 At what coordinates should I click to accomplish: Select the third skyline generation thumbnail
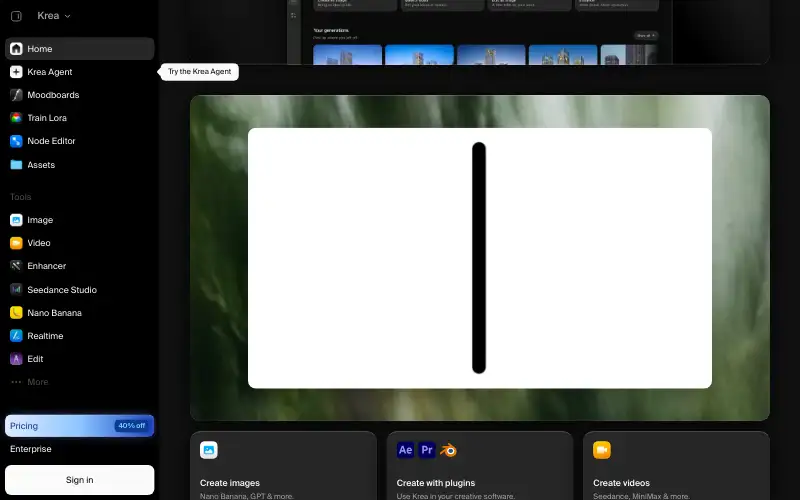(491, 55)
